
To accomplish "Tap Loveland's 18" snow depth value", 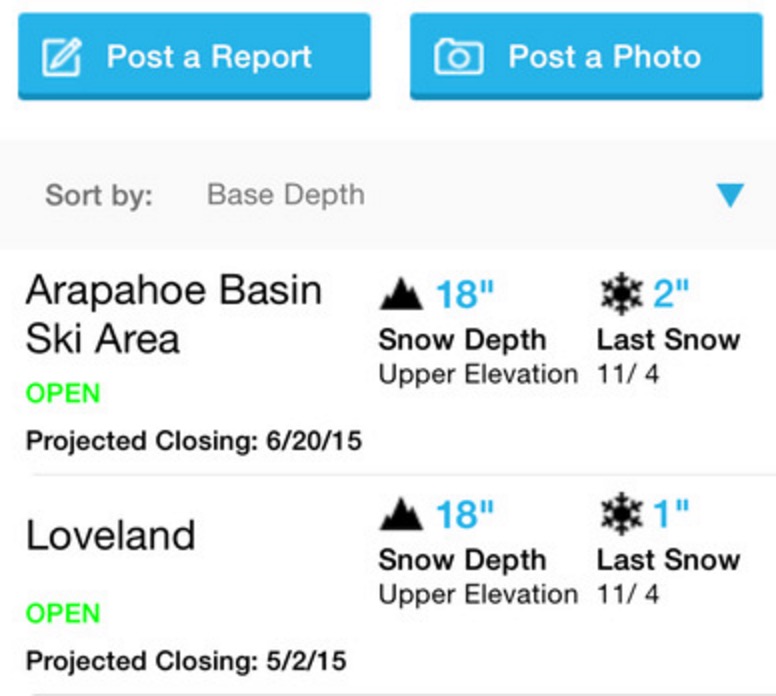I will [465, 514].
